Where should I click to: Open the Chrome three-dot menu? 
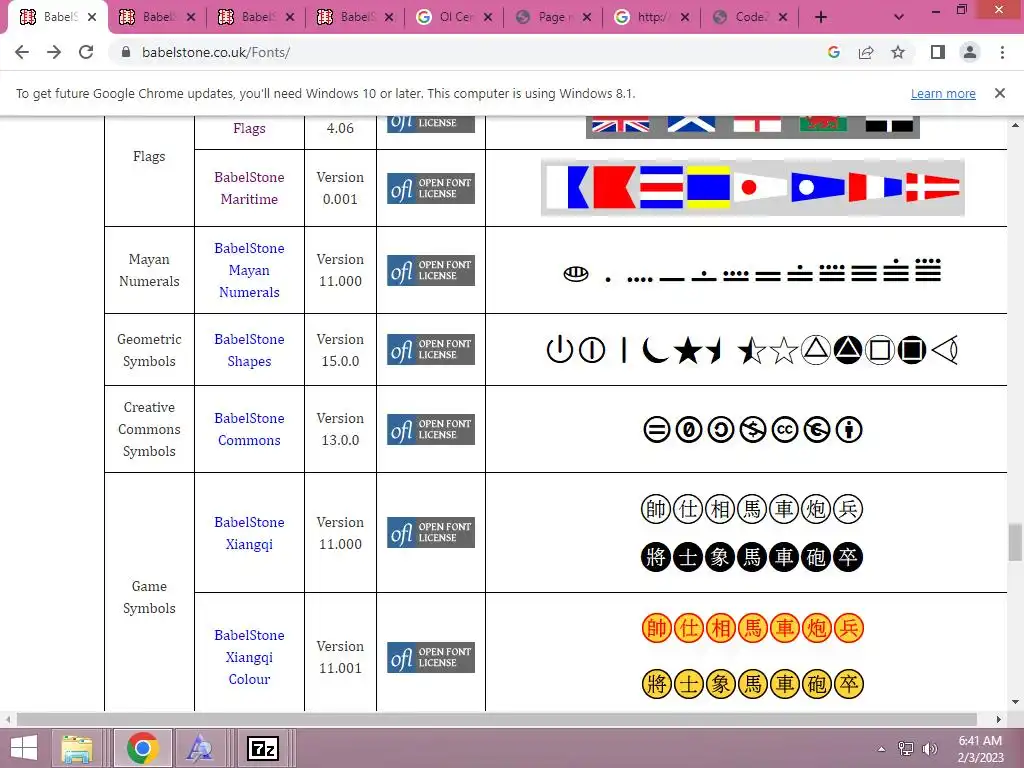click(x=1002, y=52)
